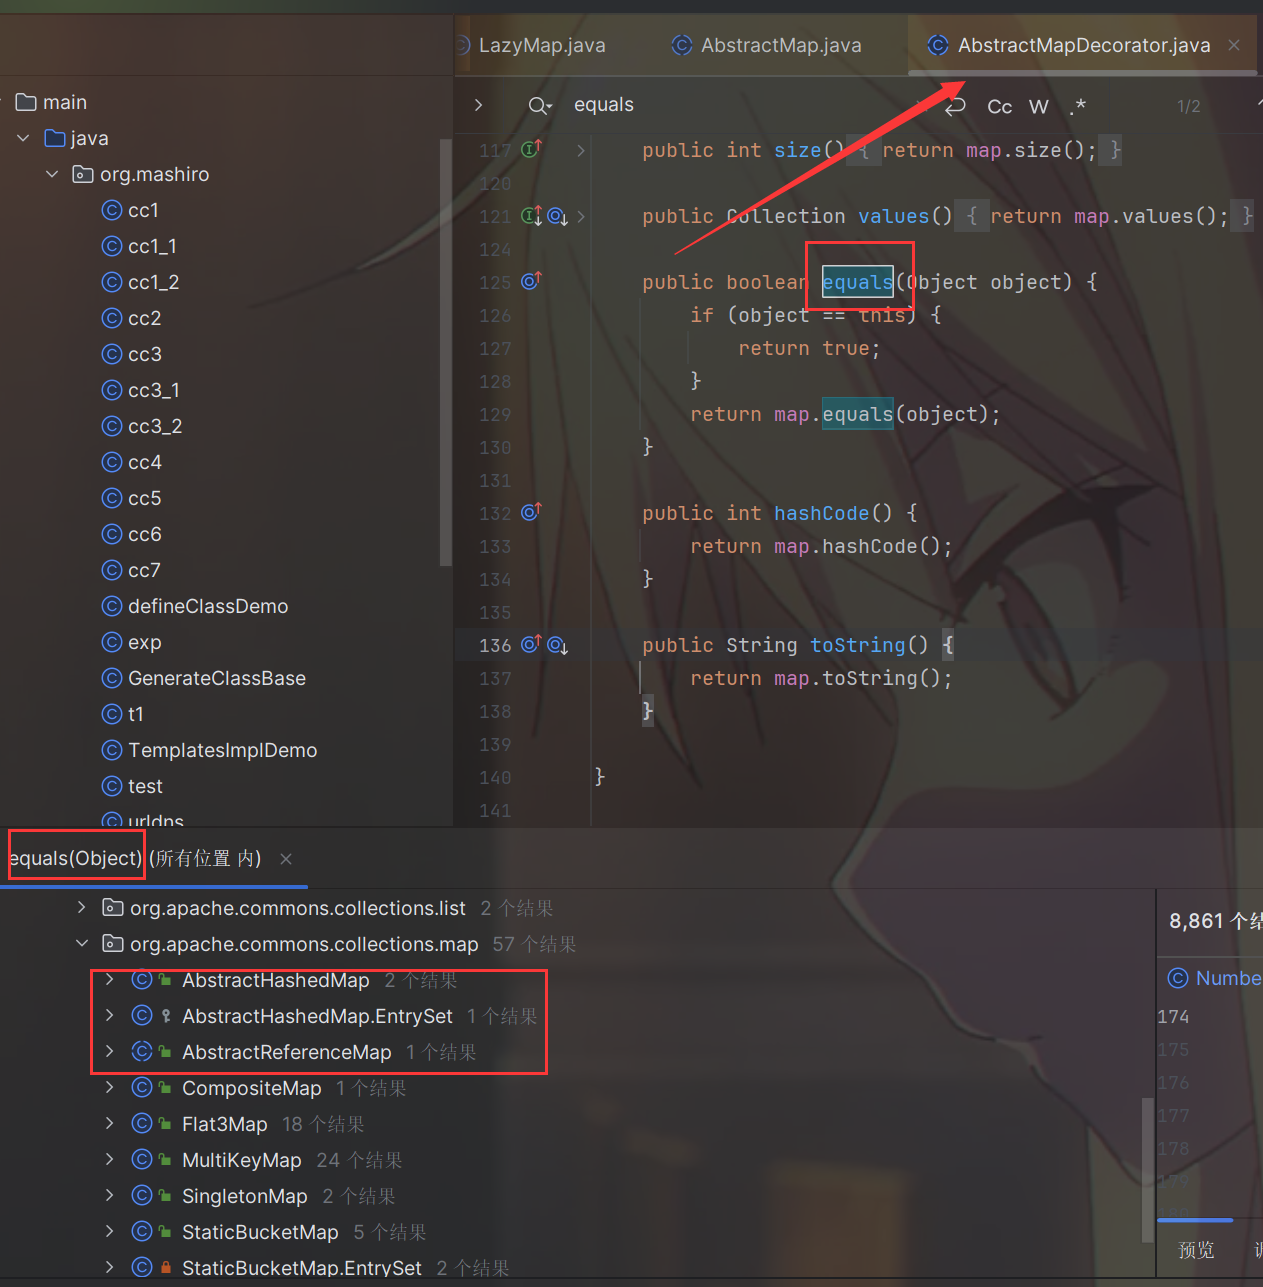The height and width of the screenshot is (1287, 1263).
Task: Expand AbstractReferenceMap results
Action: coord(110,1052)
